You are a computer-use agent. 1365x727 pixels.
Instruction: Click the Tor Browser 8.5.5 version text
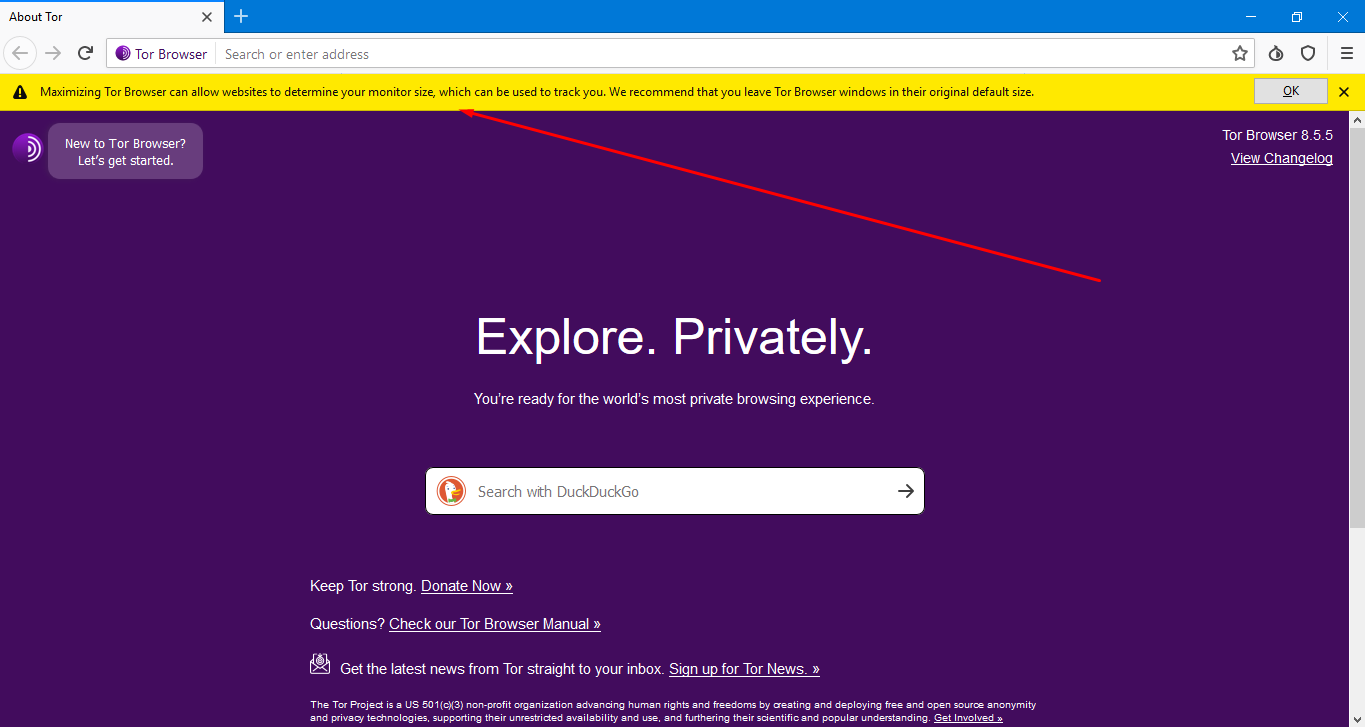point(1277,135)
